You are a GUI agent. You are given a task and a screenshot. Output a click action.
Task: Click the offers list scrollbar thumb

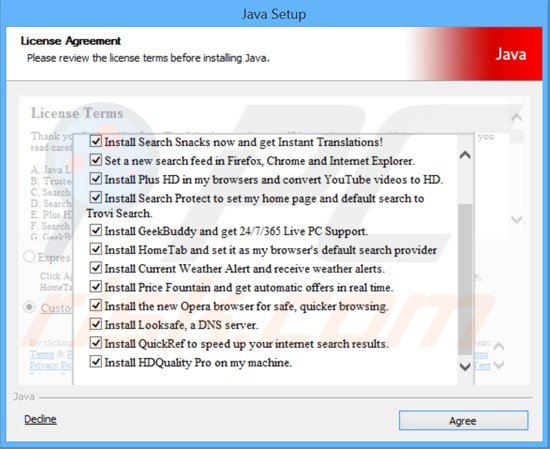pyautogui.click(x=465, y=279)
